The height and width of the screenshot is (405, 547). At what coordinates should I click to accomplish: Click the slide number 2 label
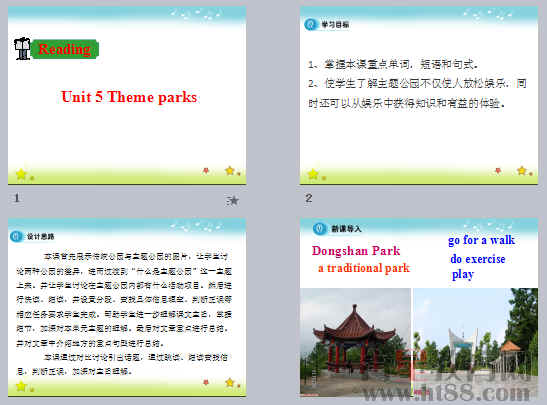(x=309, y=198)
